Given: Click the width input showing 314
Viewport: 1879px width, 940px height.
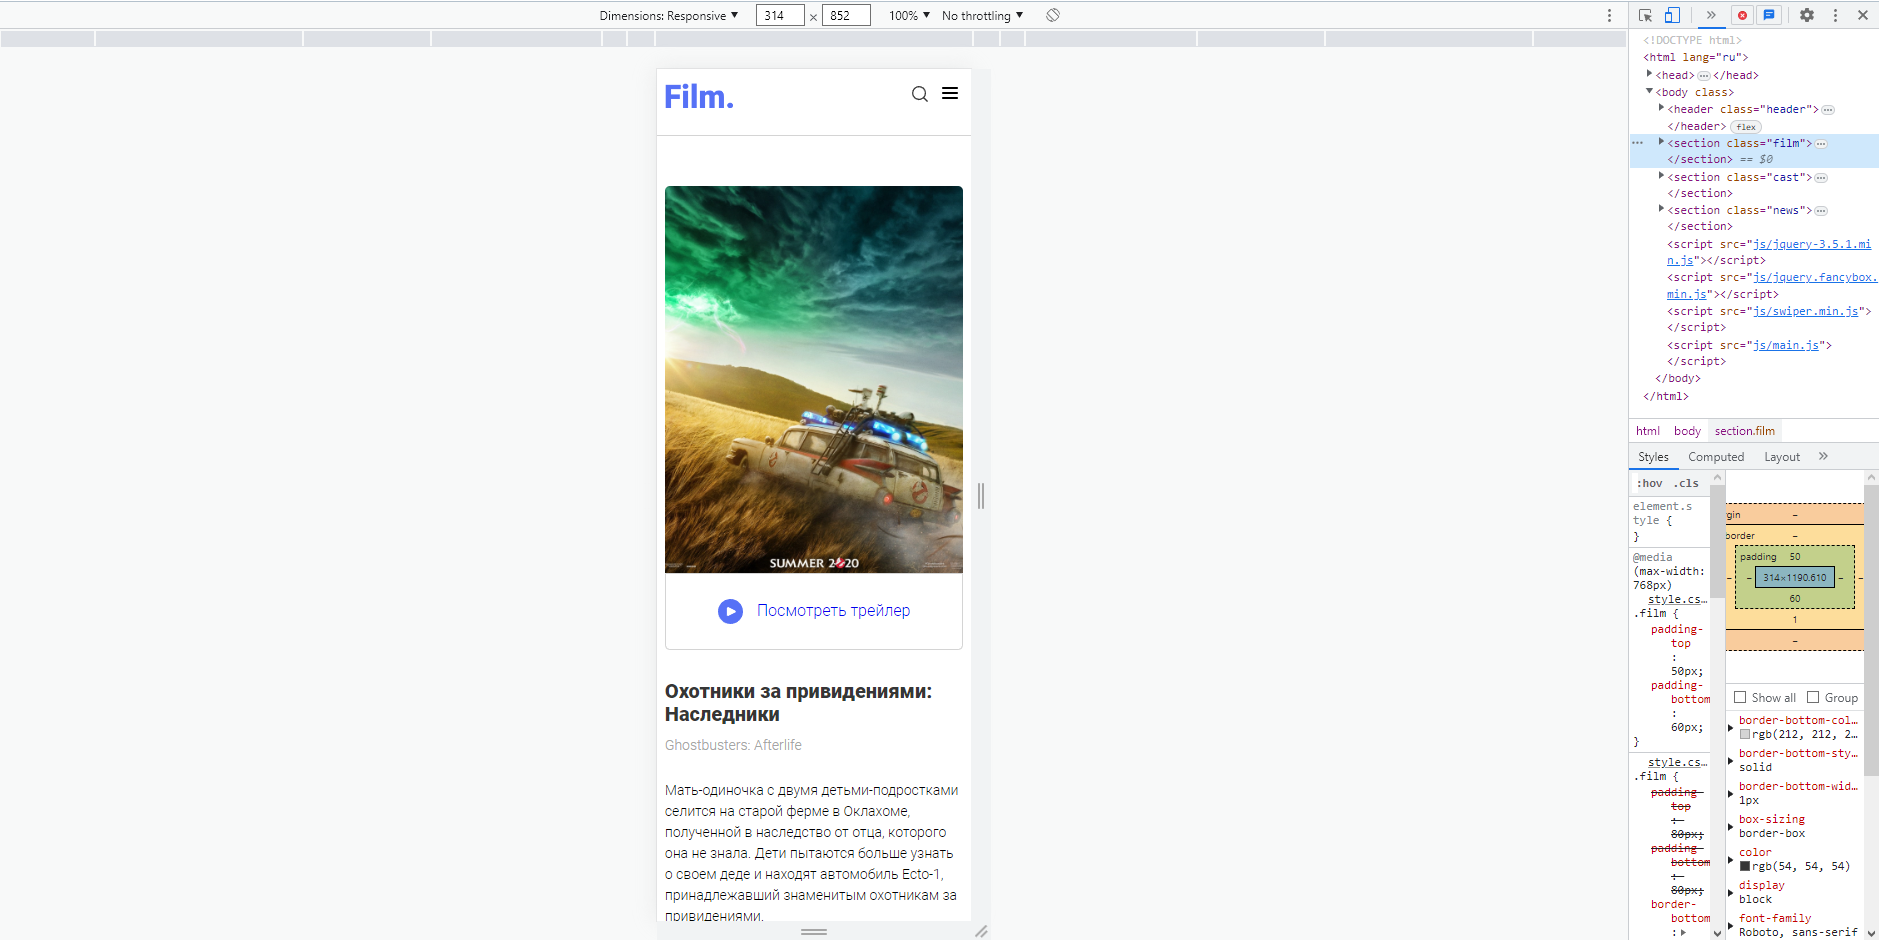Looking at the screenshot, I should click(x=781, y=15).
